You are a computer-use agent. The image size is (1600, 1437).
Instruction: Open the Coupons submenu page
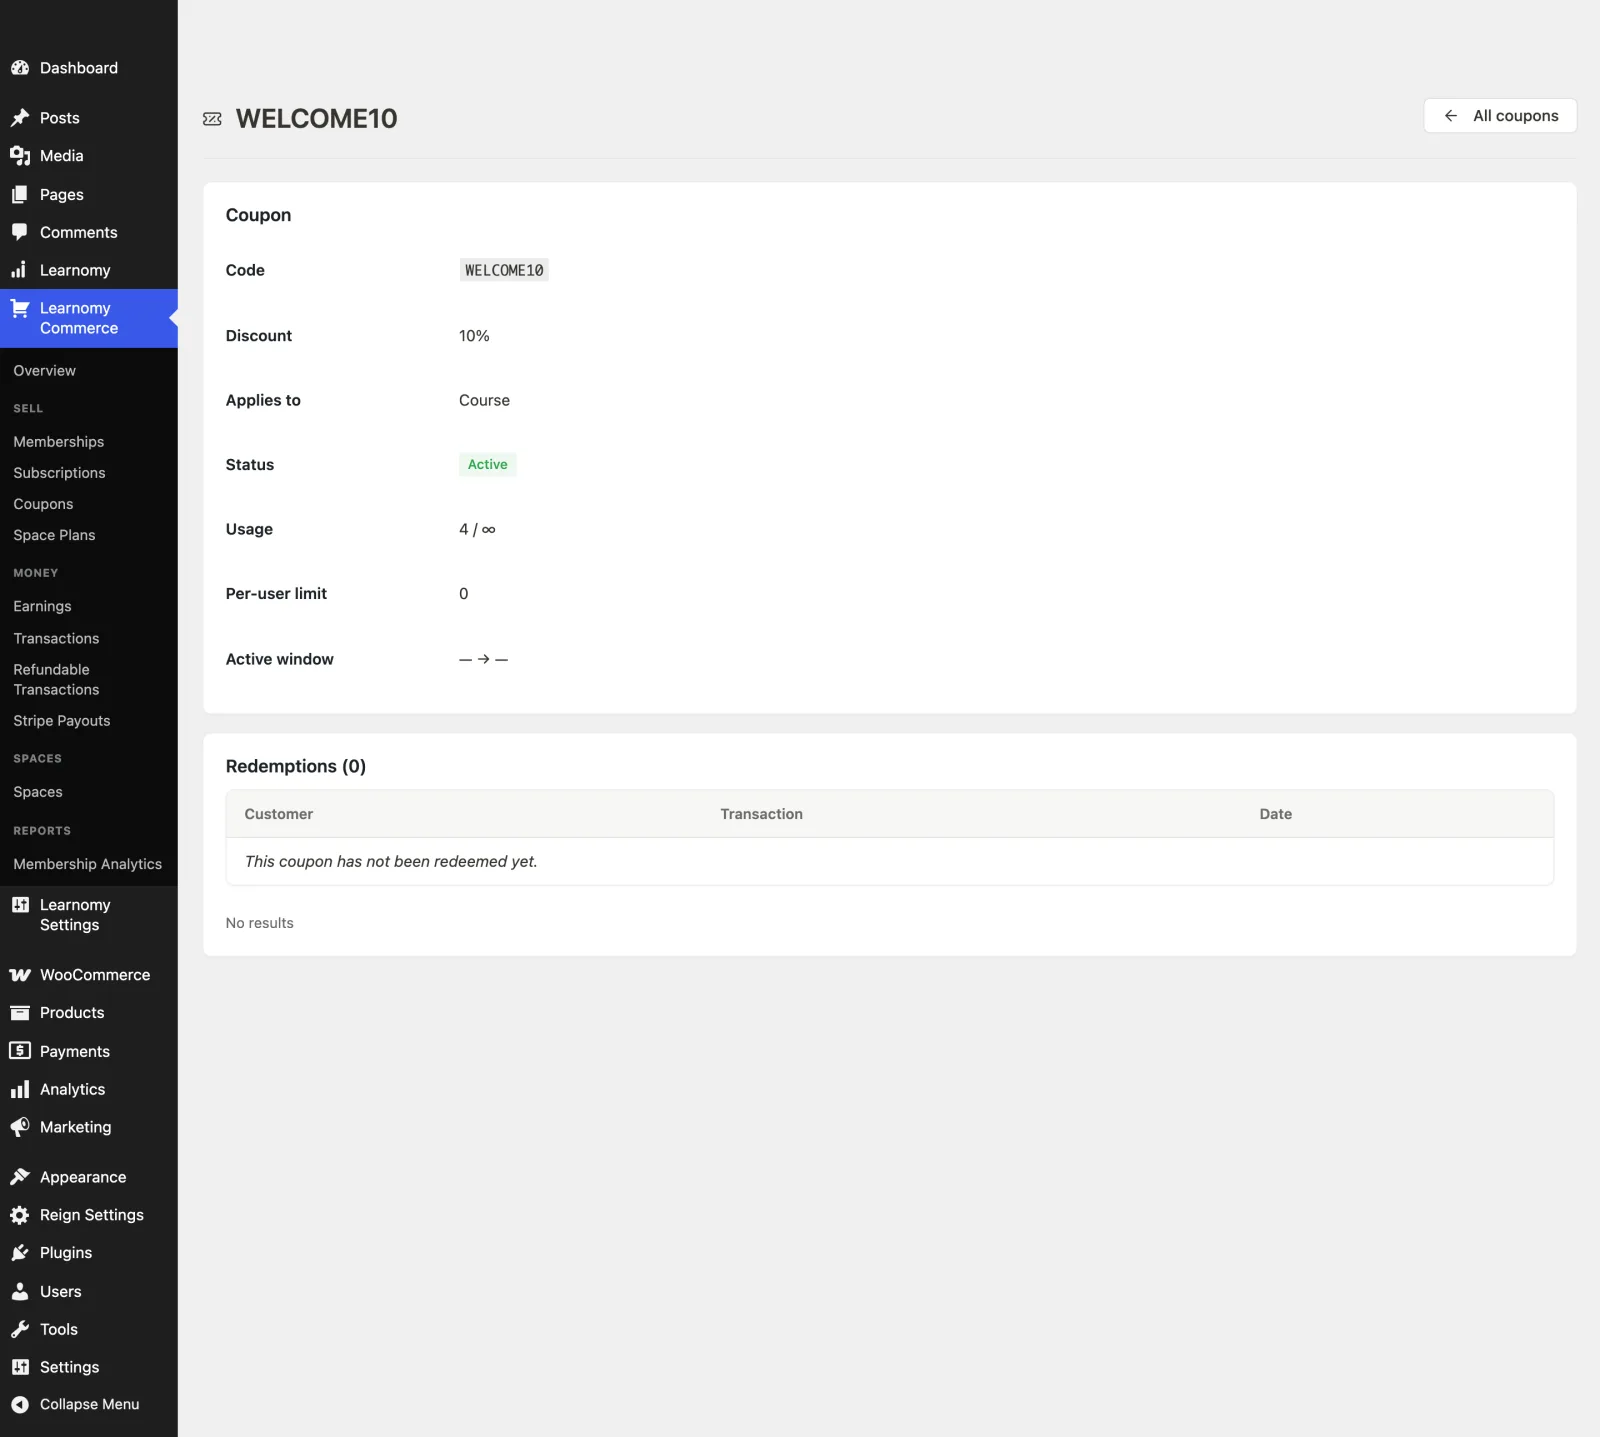coord(43,504)
